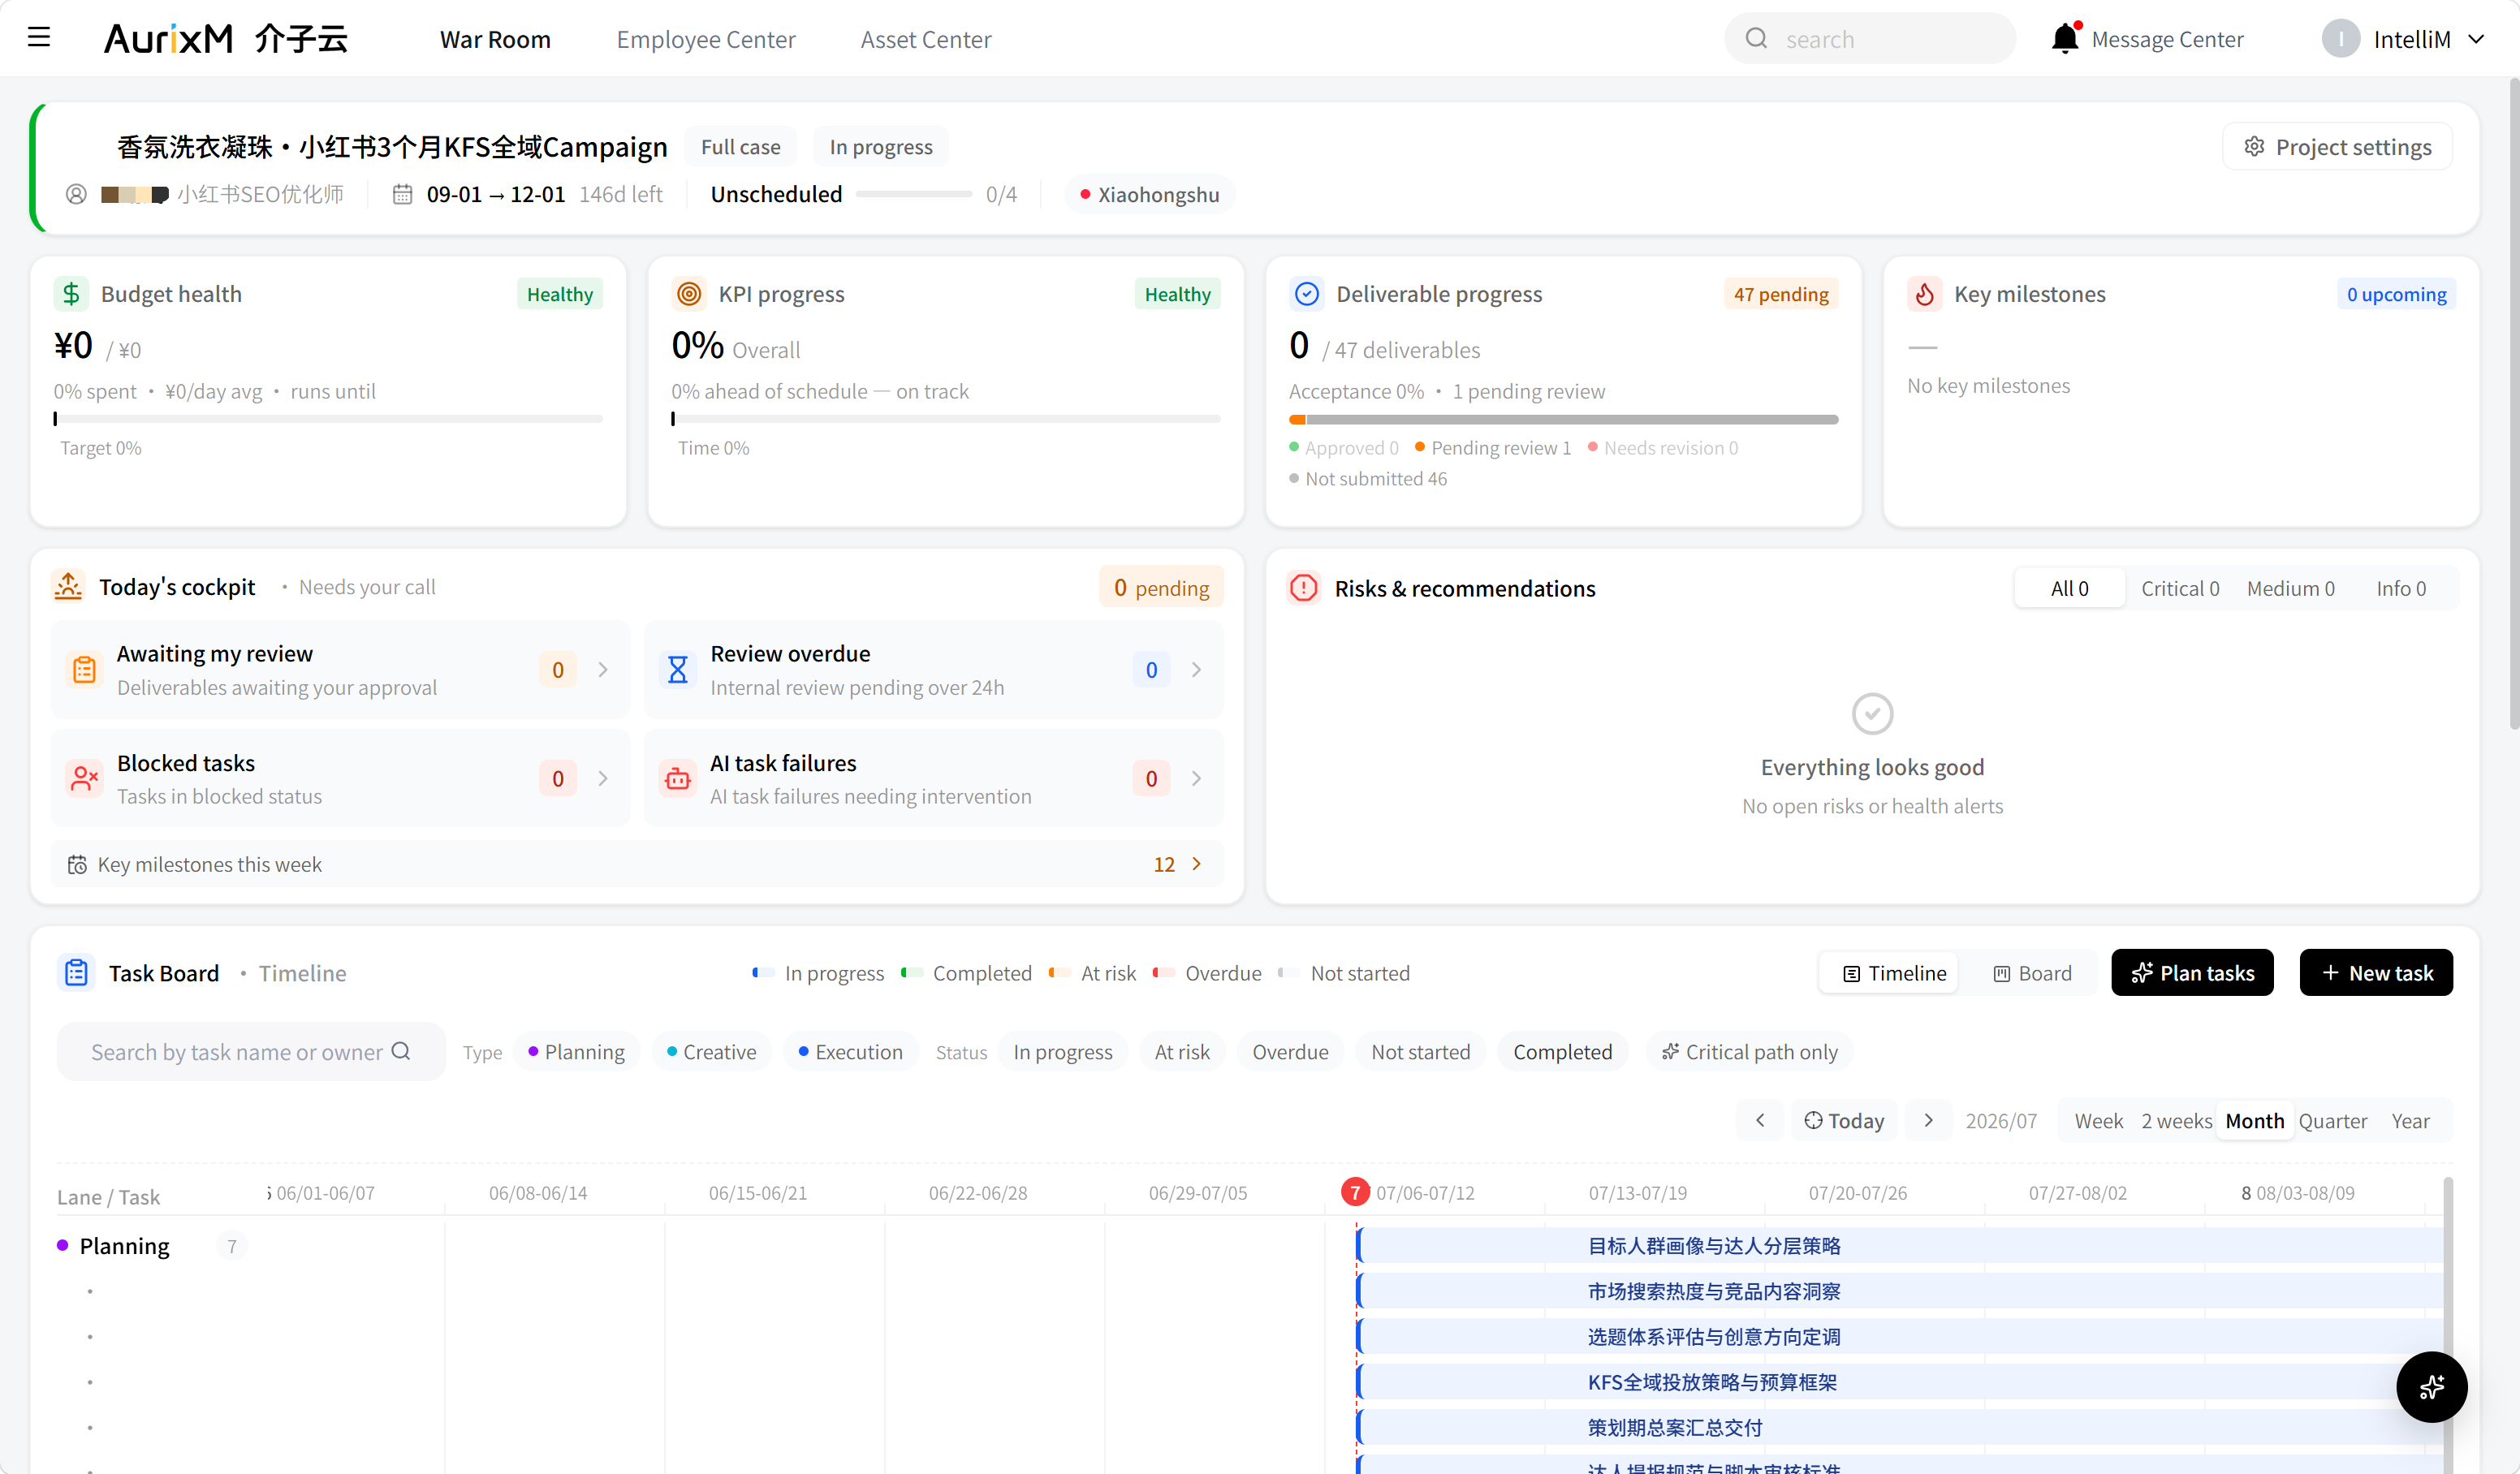The image size is (2520, 1474).
Task: Click the Everything looks good check icon
Action: coord(1872,713)
